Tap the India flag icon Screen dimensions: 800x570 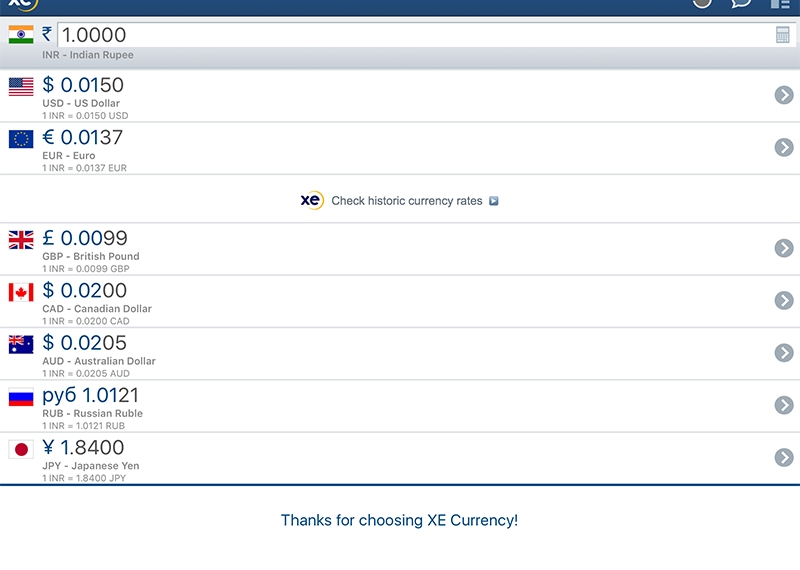tap(21, 35)
